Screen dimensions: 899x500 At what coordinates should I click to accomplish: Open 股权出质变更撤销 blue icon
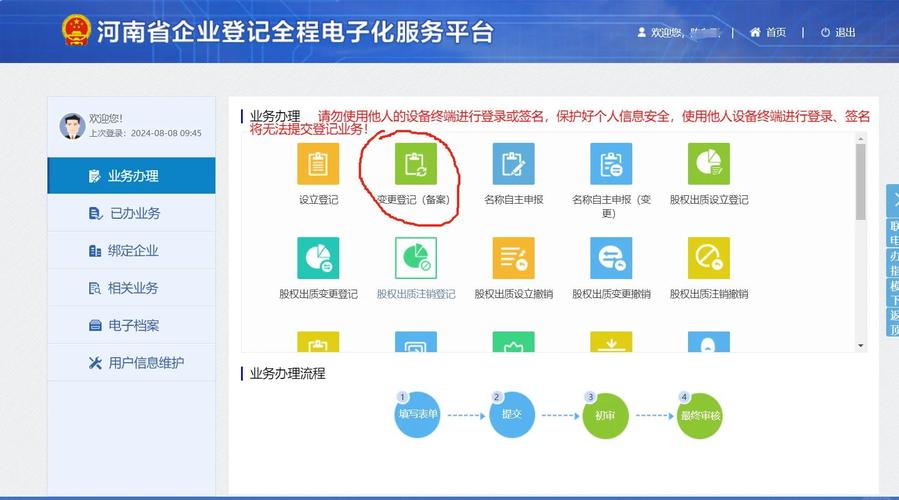click(x=611, y=258)
